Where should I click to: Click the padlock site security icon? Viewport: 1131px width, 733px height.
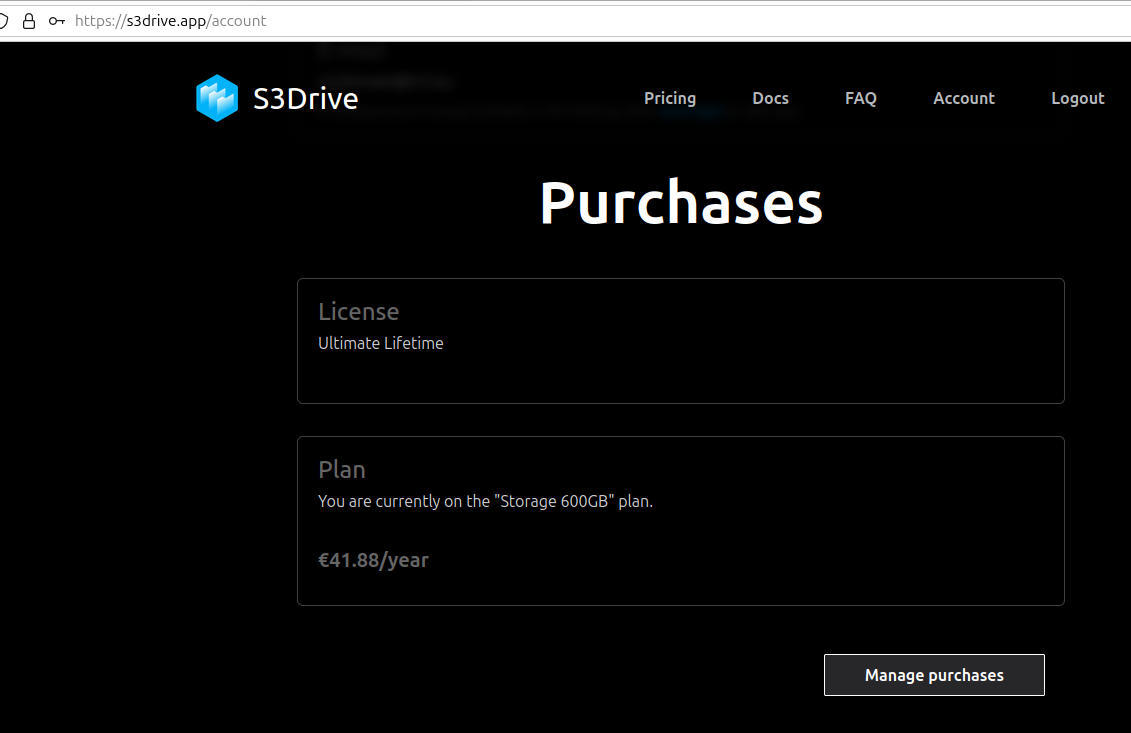tap(29, 21)
